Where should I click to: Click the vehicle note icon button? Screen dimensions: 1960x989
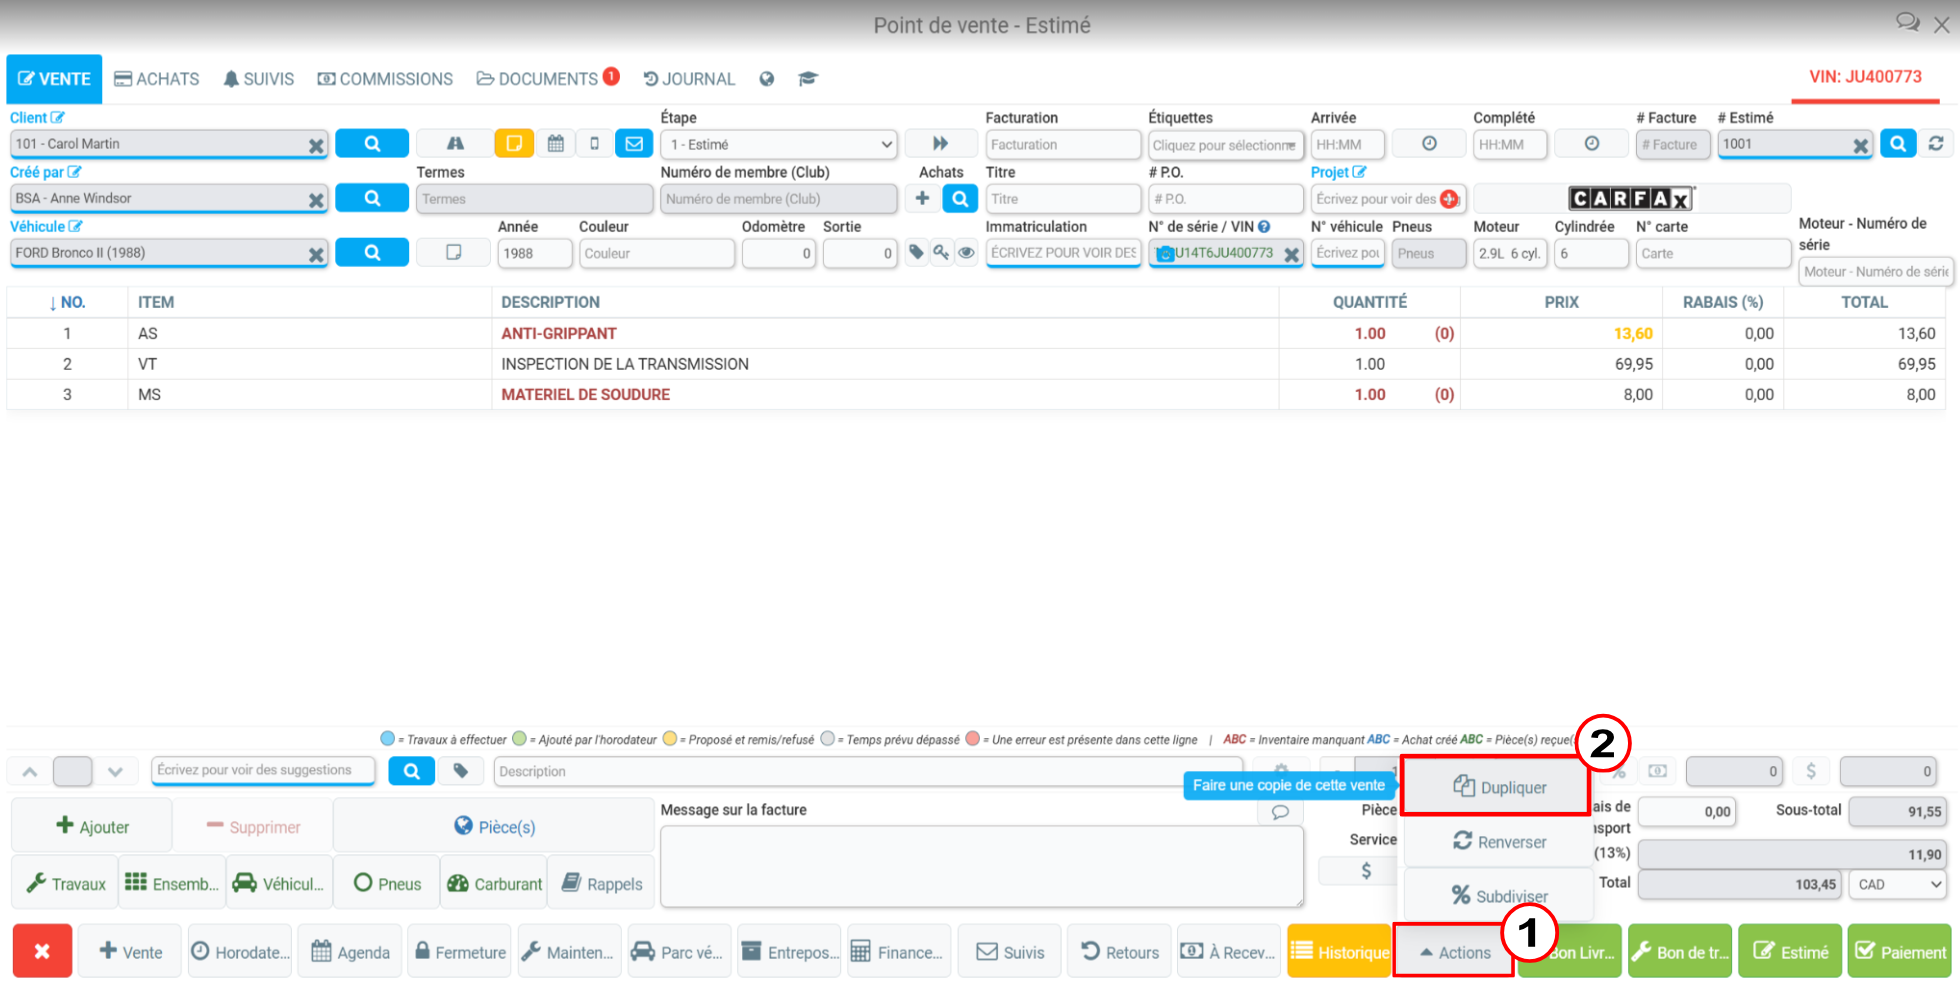click(454, 252)
